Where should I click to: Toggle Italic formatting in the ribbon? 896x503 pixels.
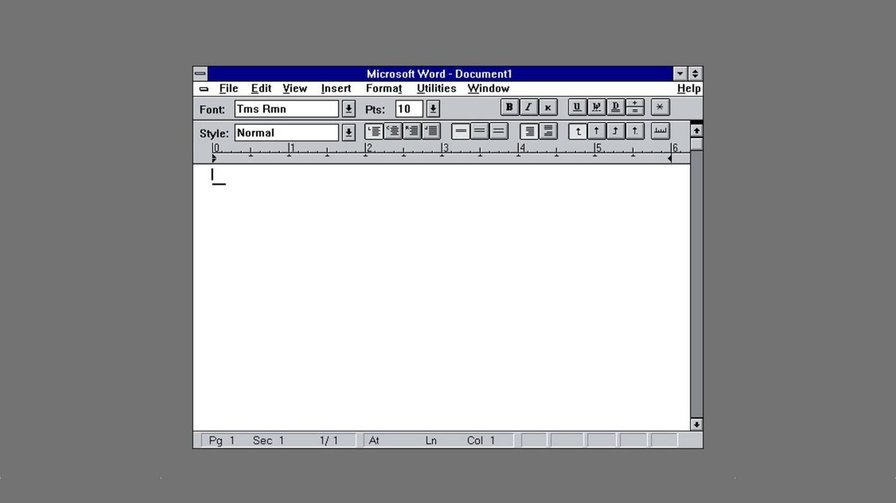[529, 107]
